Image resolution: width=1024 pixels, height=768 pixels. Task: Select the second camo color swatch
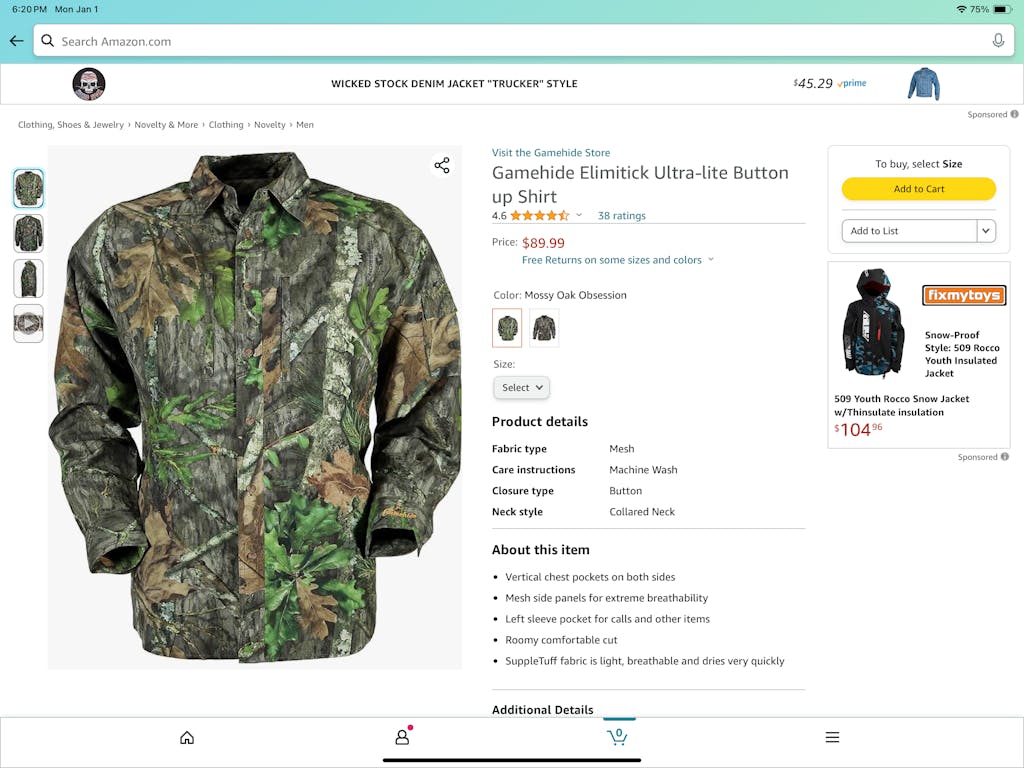(544, 328)
